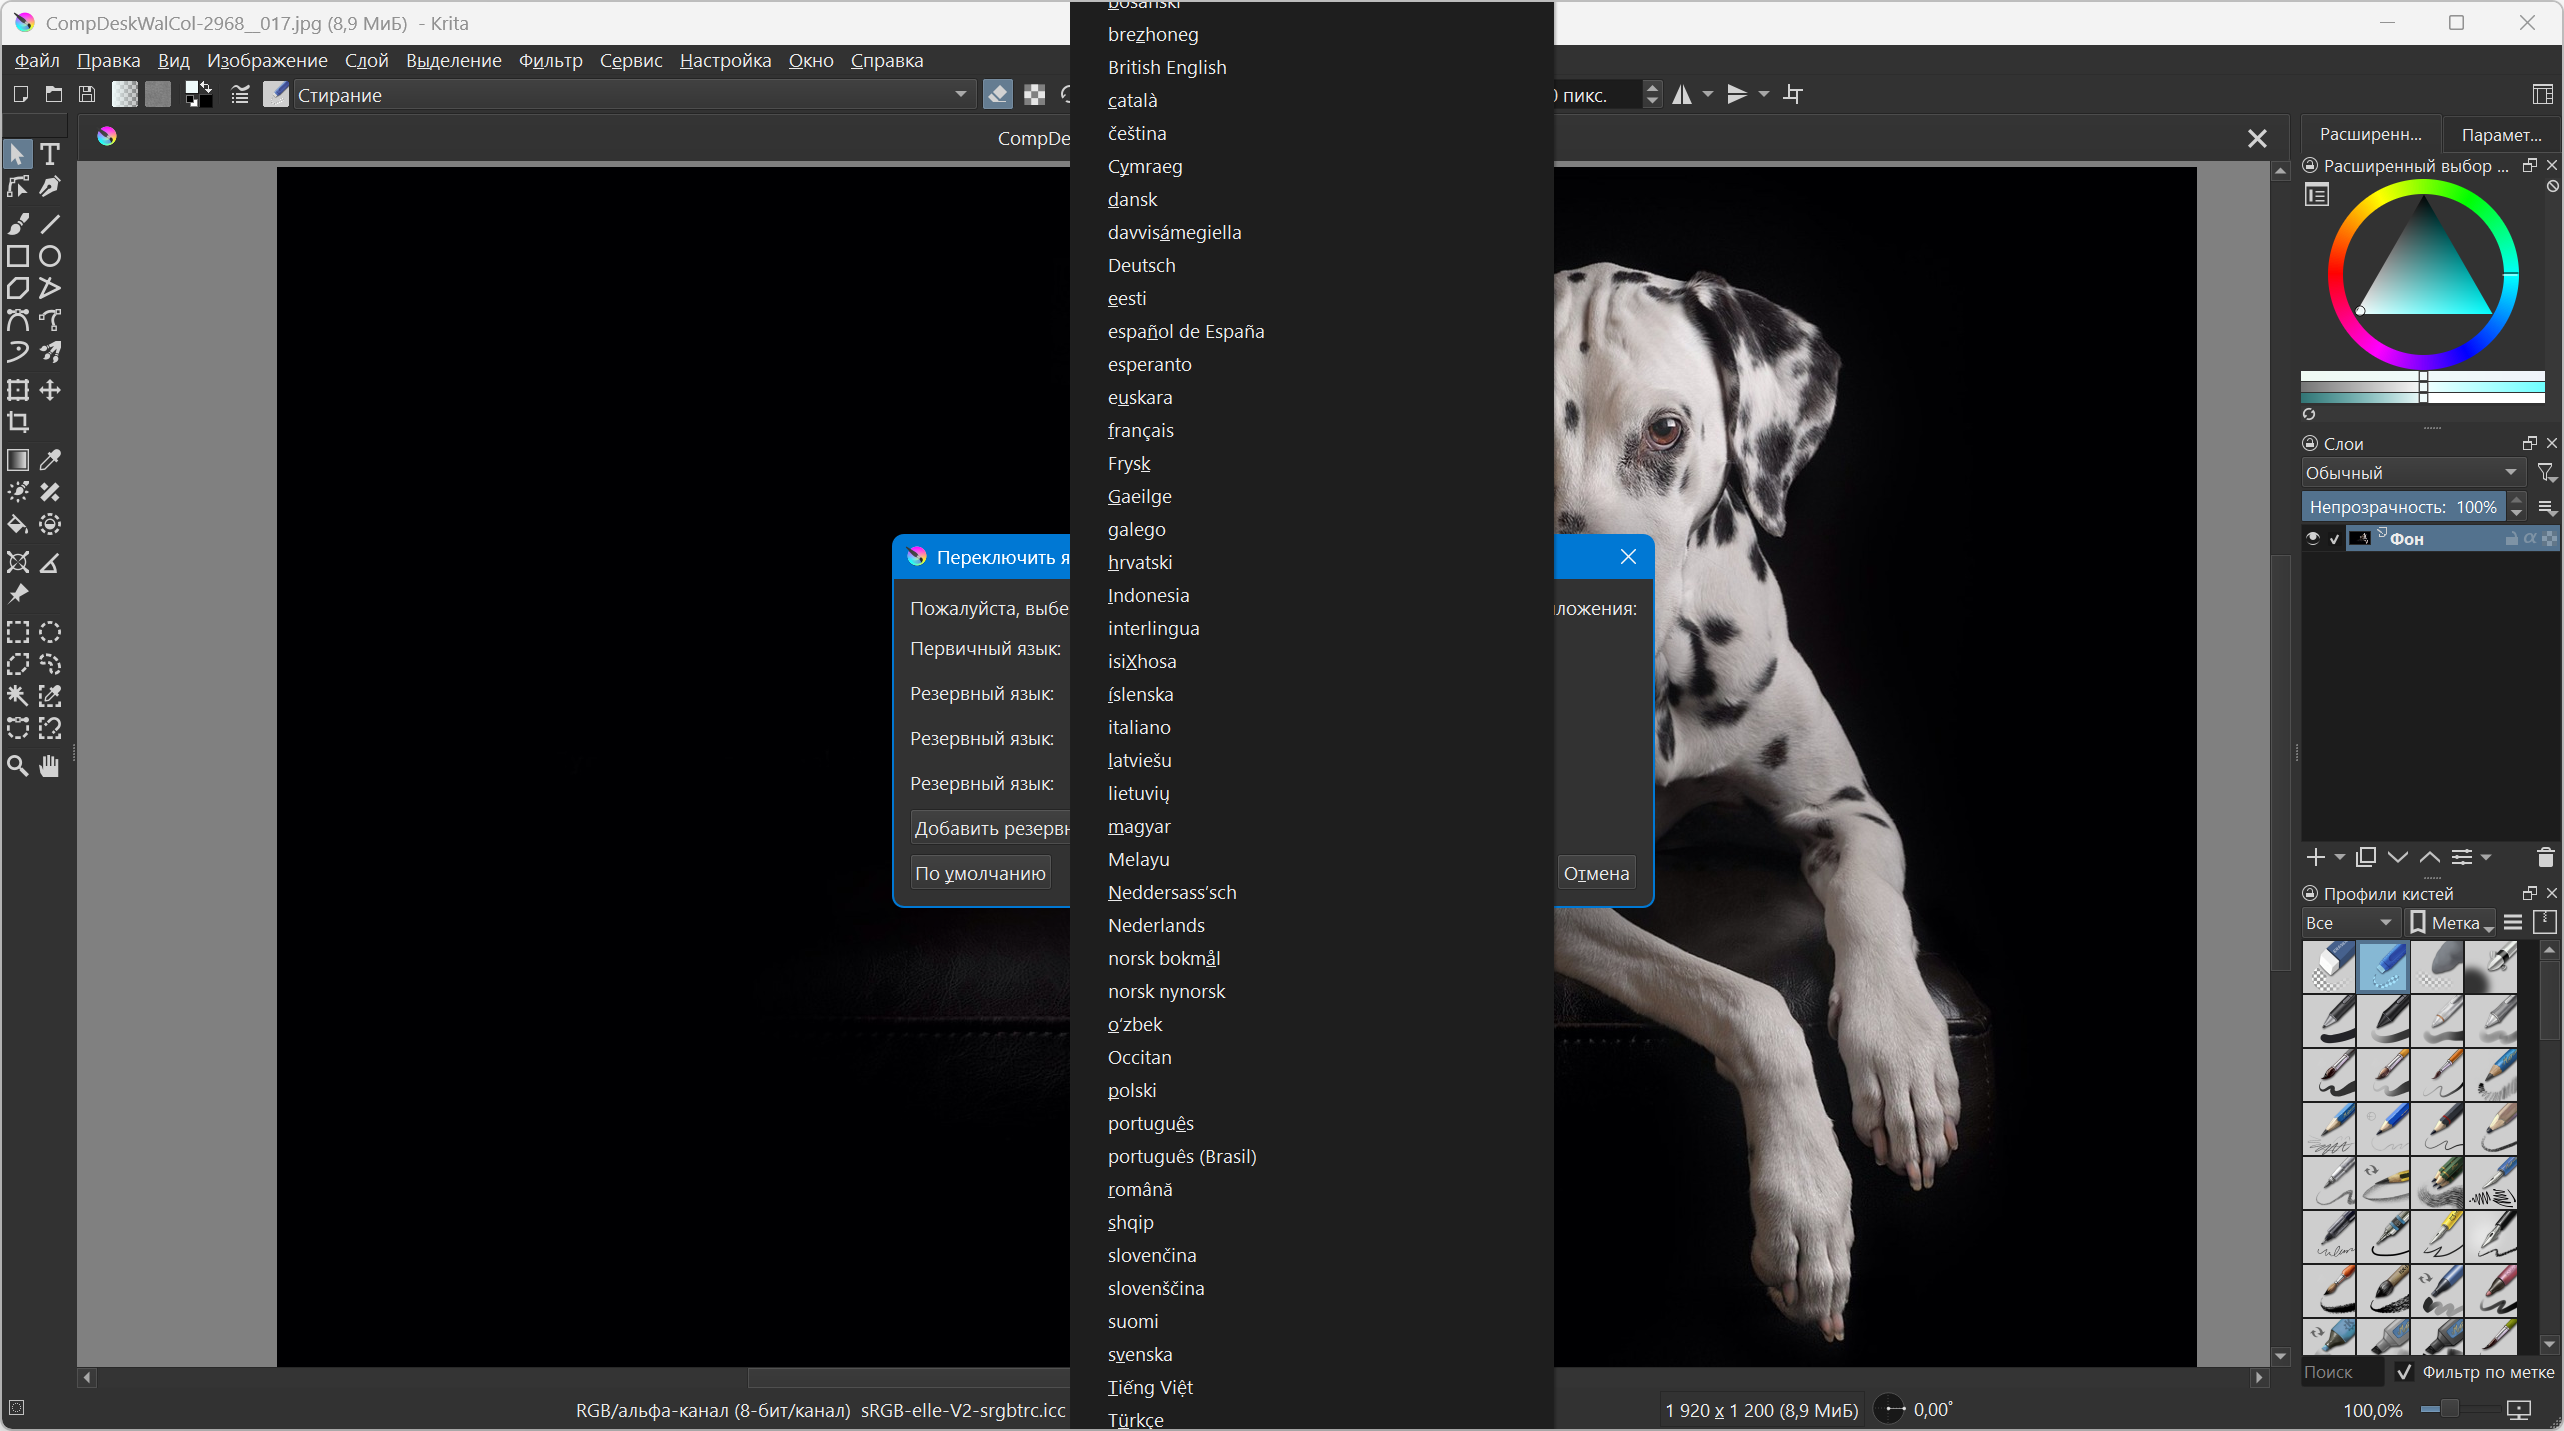Click the delete layer trash icon
Screen dimensions: 2564x1431
point(2545,857)
